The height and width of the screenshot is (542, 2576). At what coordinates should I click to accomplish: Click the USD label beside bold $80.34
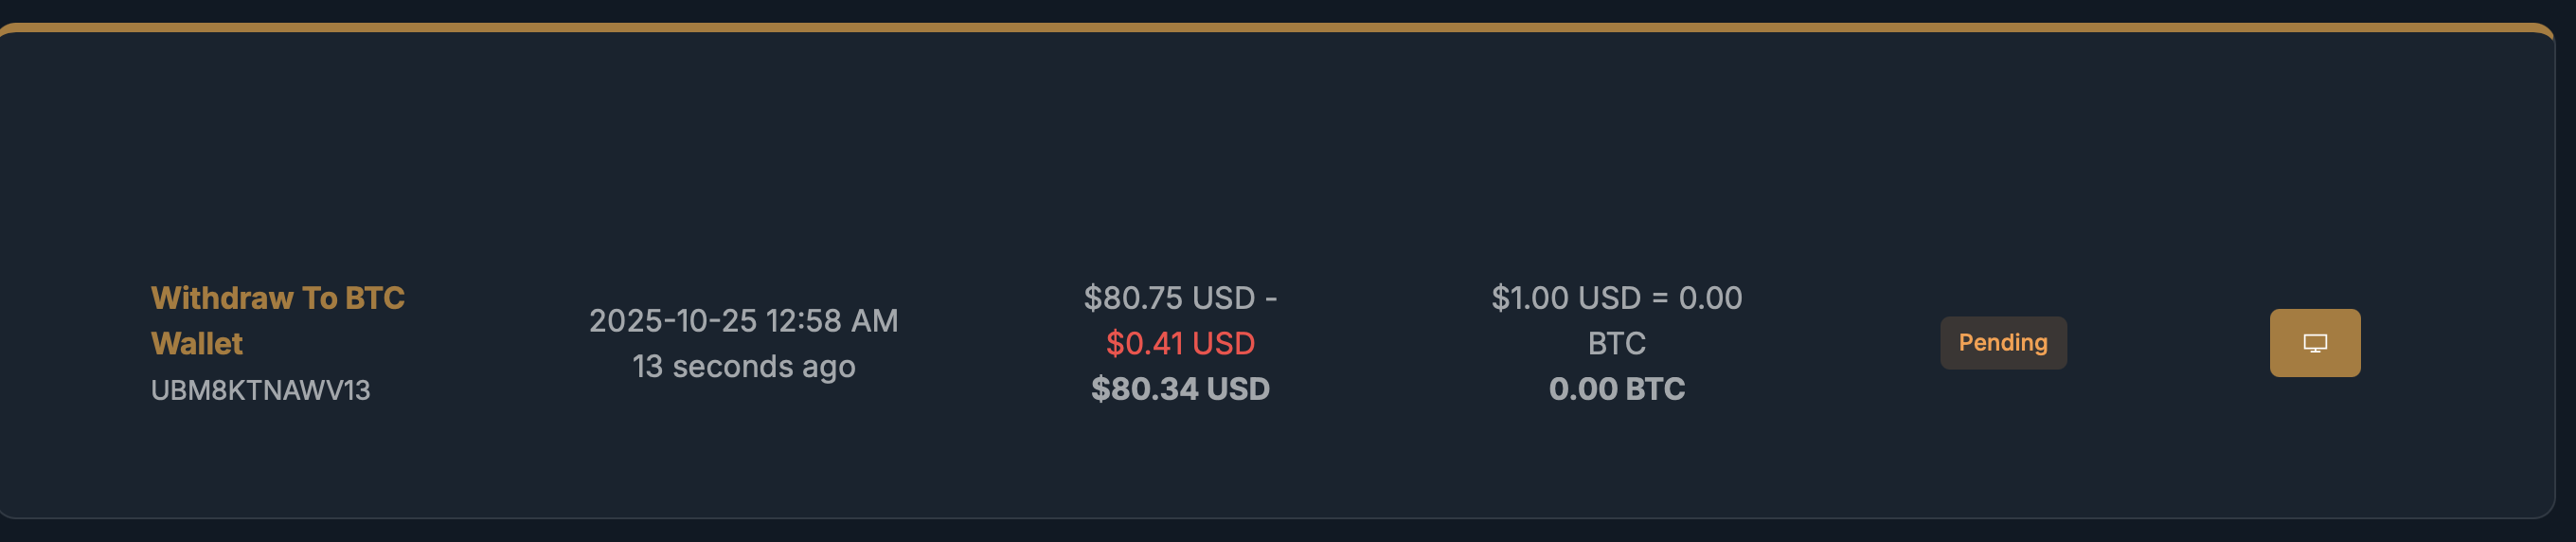pyautogui.click(x=1238, y=389)
